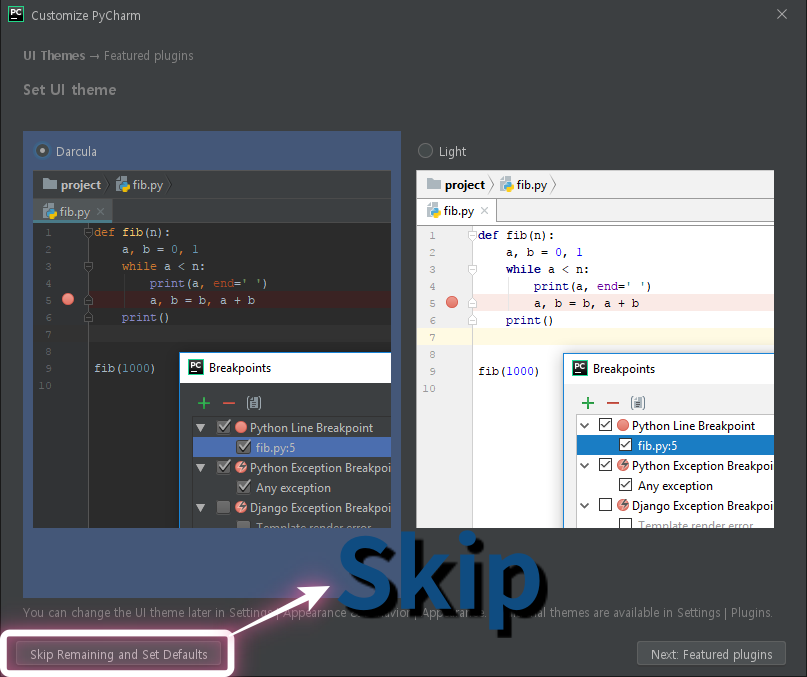Go to Next: Featured plugins
Viewport: 807px width, 677px height.
click(711, 654)
